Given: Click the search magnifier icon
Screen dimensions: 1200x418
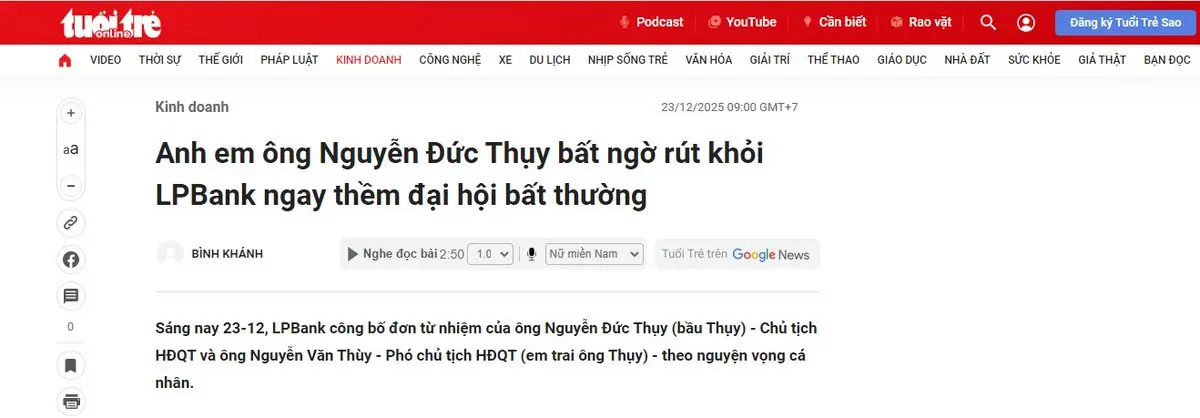Looking at the screenshot, I should click(x=988, y=22).
